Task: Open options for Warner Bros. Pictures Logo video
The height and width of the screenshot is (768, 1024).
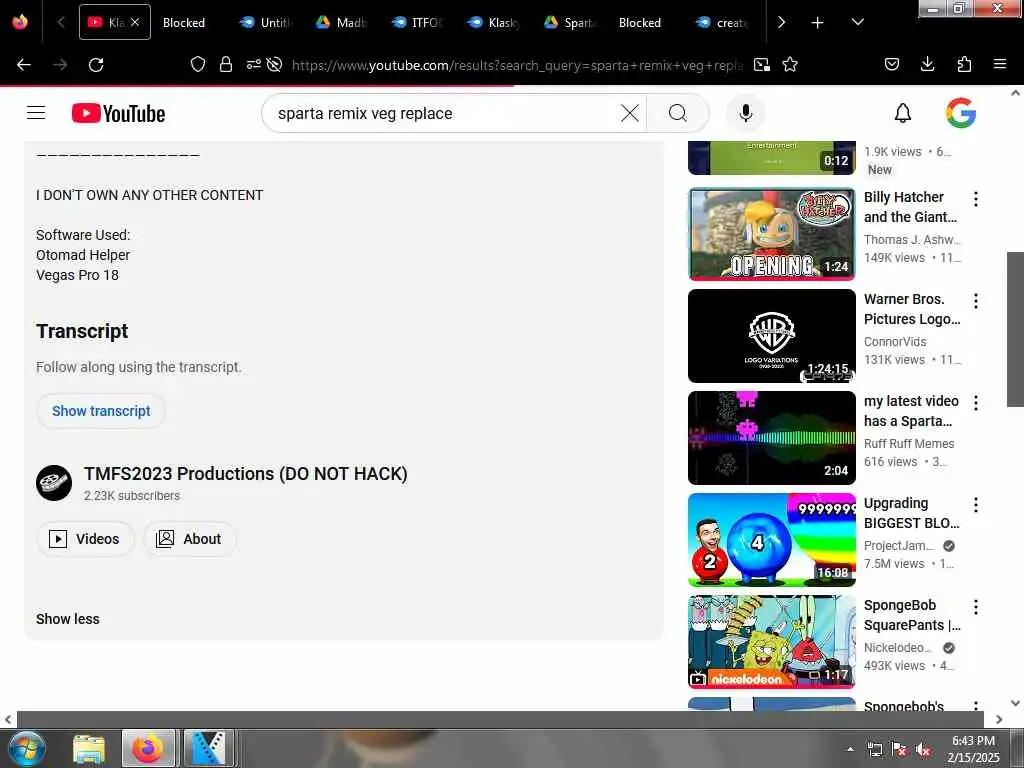Action: (976, 301)
